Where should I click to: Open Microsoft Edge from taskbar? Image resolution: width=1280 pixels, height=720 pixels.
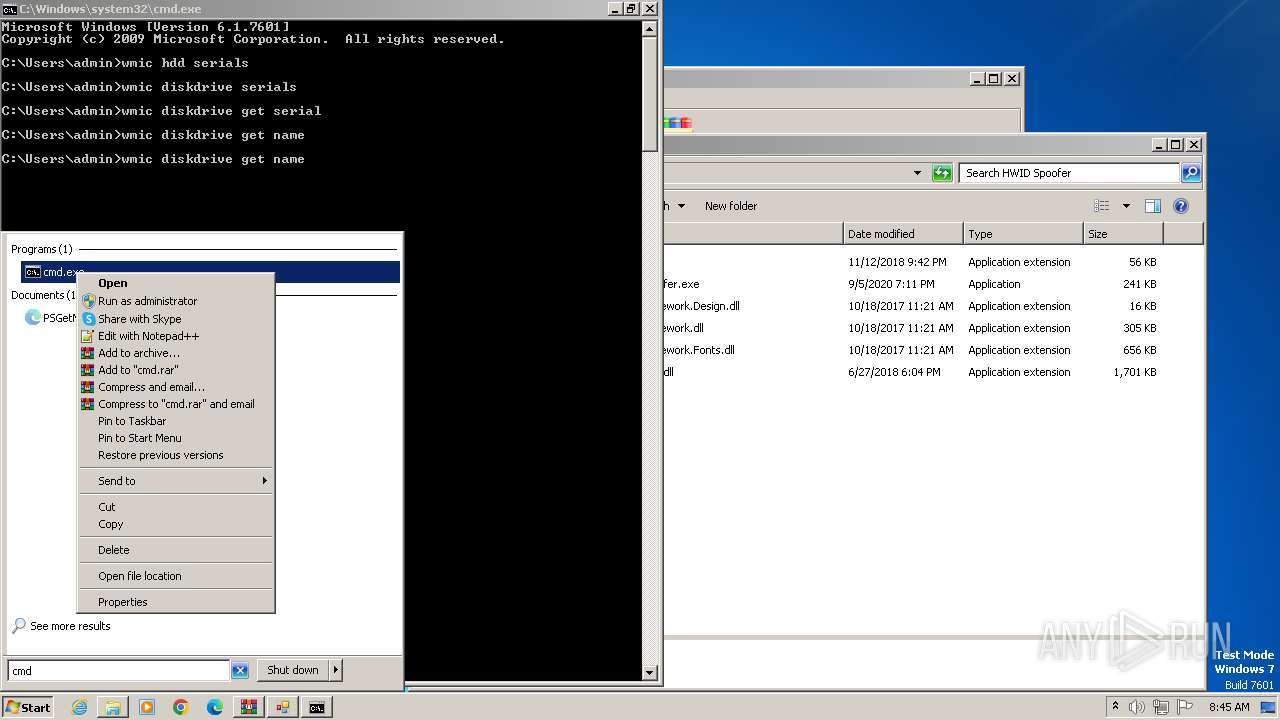click(215, 707)
